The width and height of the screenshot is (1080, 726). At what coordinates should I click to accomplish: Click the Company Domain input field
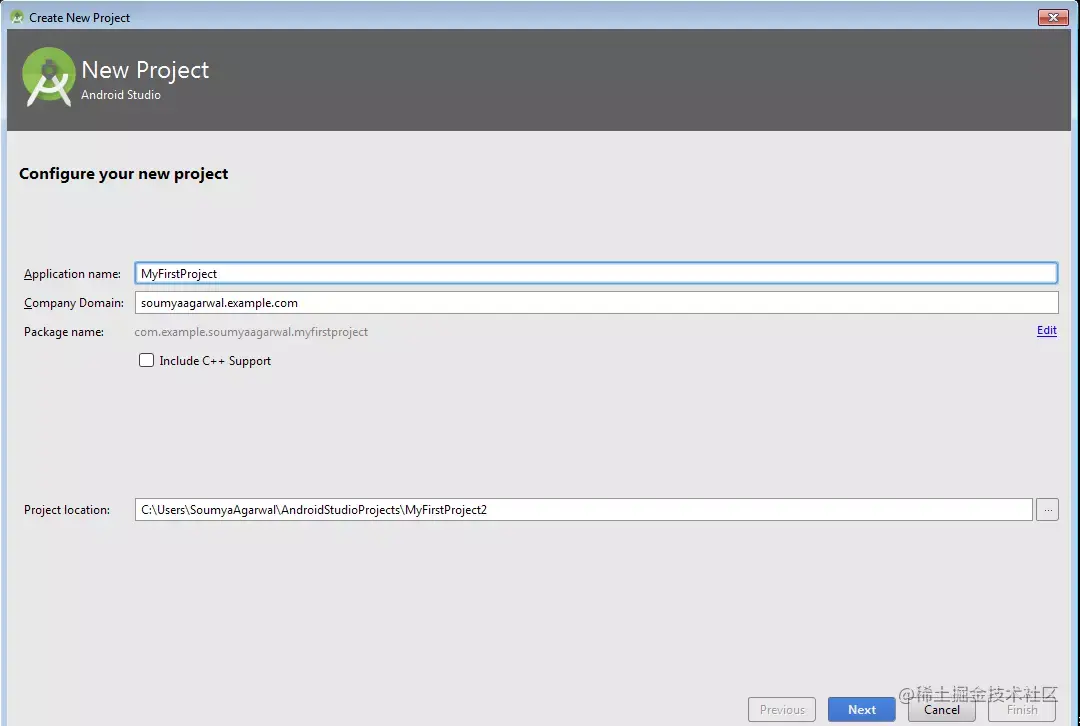coord(596,302)
